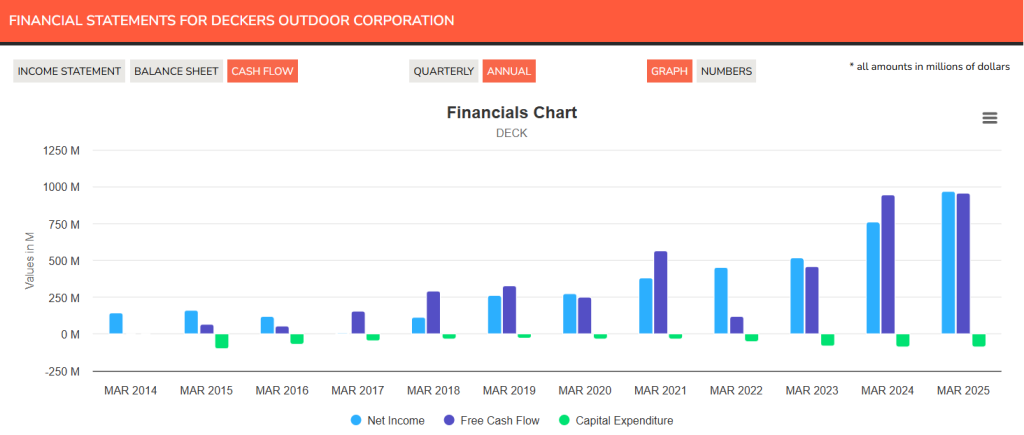Click MAR 2015 Capital Expenditure bar
The image size is (1024, 435).
(x=222, y=341)
